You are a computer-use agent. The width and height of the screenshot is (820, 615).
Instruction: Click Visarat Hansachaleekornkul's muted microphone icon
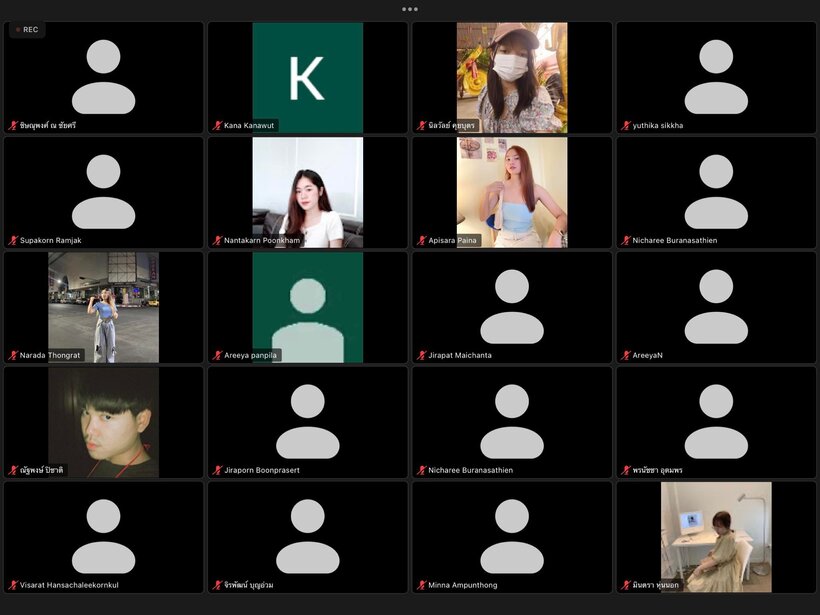(x=13, y=585)
